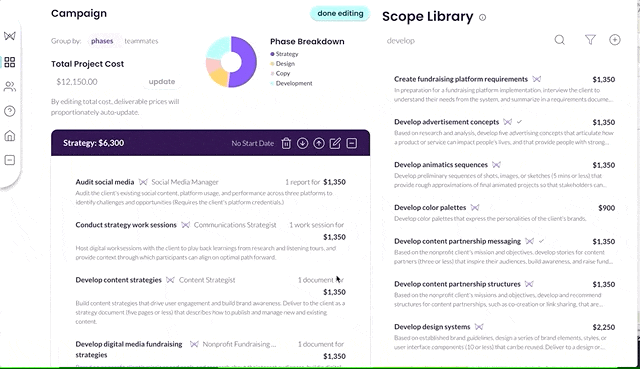Click the light blue Development slice of chart

click(x=218, y=47)
